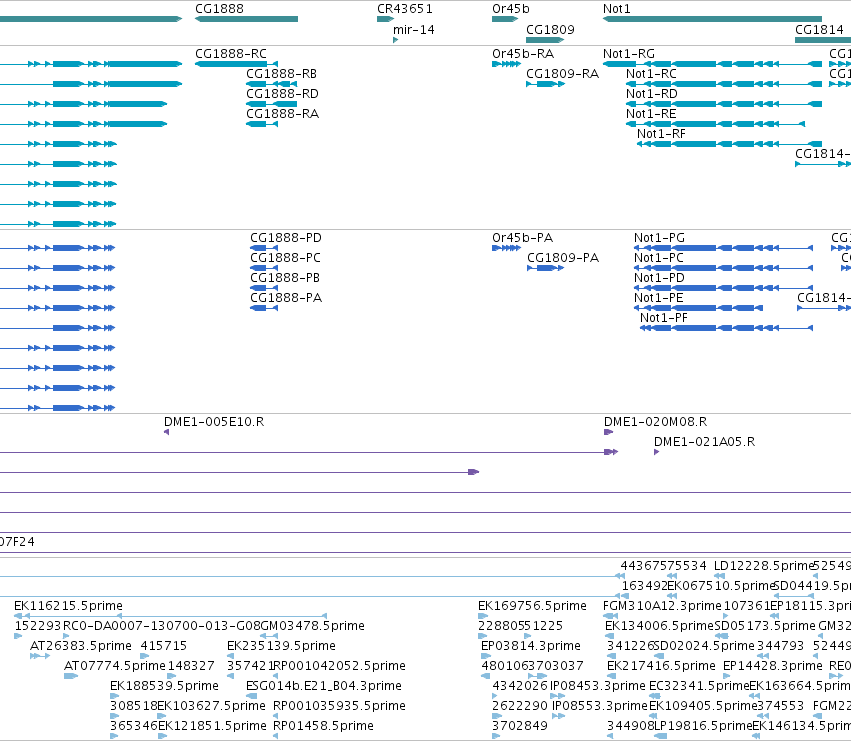This screenshot has height=741, width=851.
Task: Click EST EK121851.5prime
Action: (x=212, y=726)
